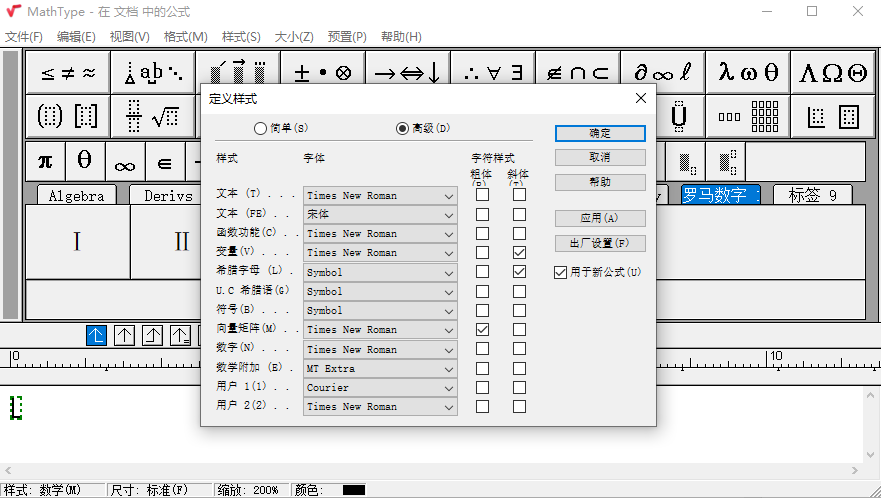Viewport: 881px width, 498px height.
Task: Open the 样式(S) menu
Action: (x=241, y=37)
